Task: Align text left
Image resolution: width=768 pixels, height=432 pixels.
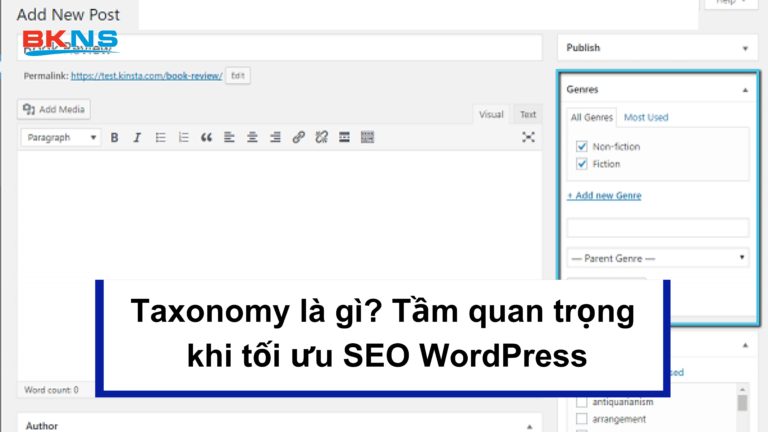Action: point(229,138)
